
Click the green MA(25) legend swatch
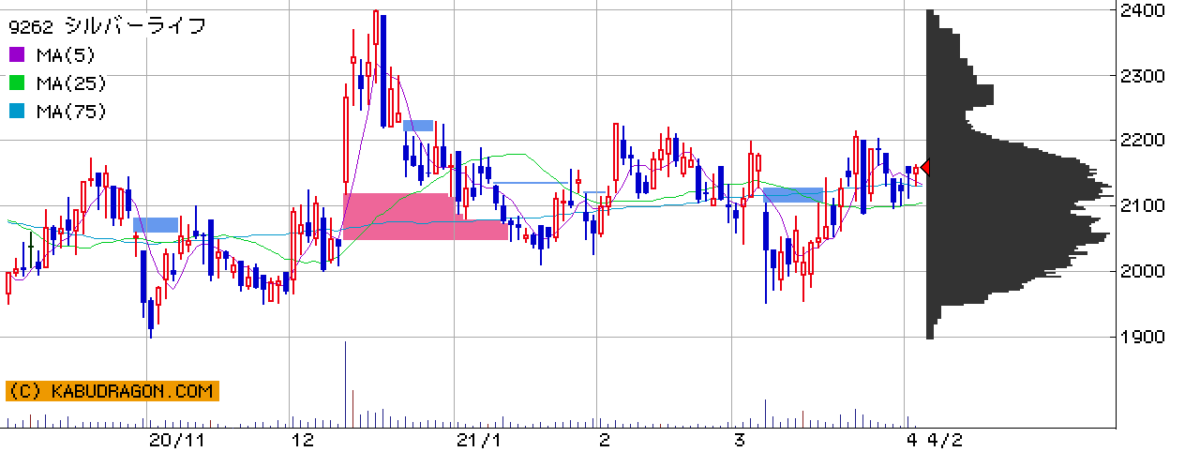(18, 83)
